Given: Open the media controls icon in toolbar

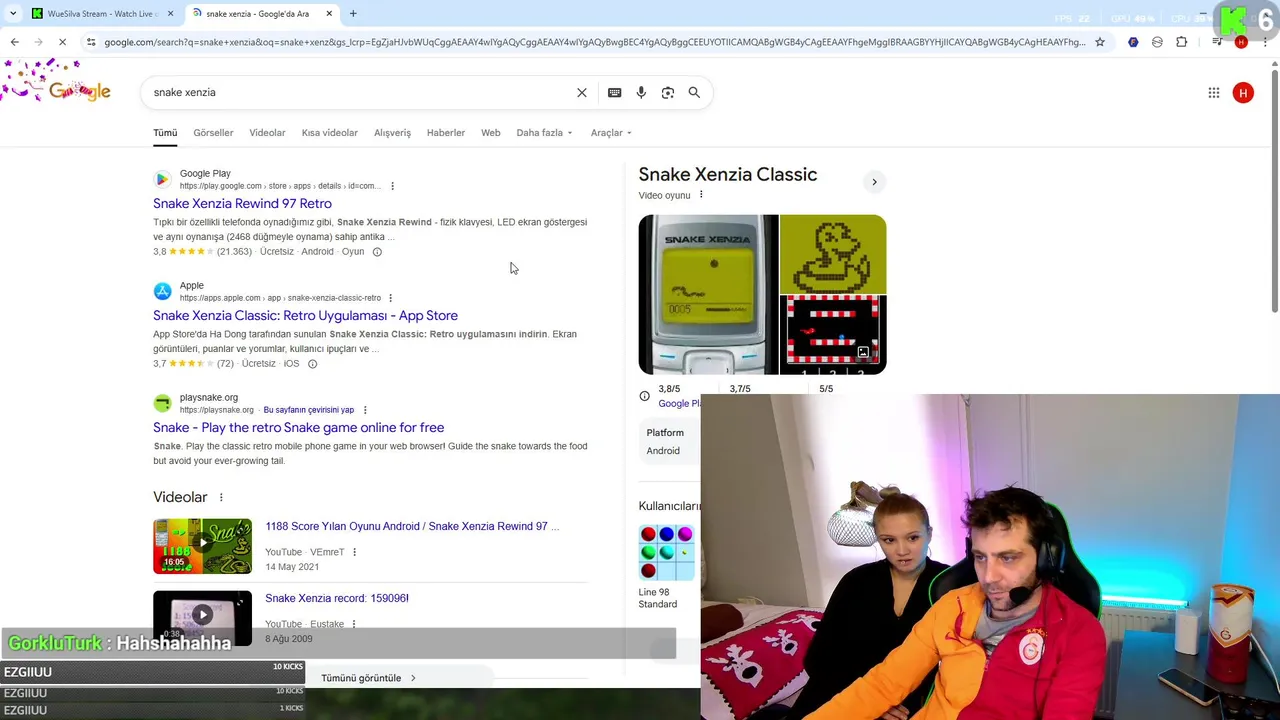Looking at the screenshot, I should [1217, 42].
